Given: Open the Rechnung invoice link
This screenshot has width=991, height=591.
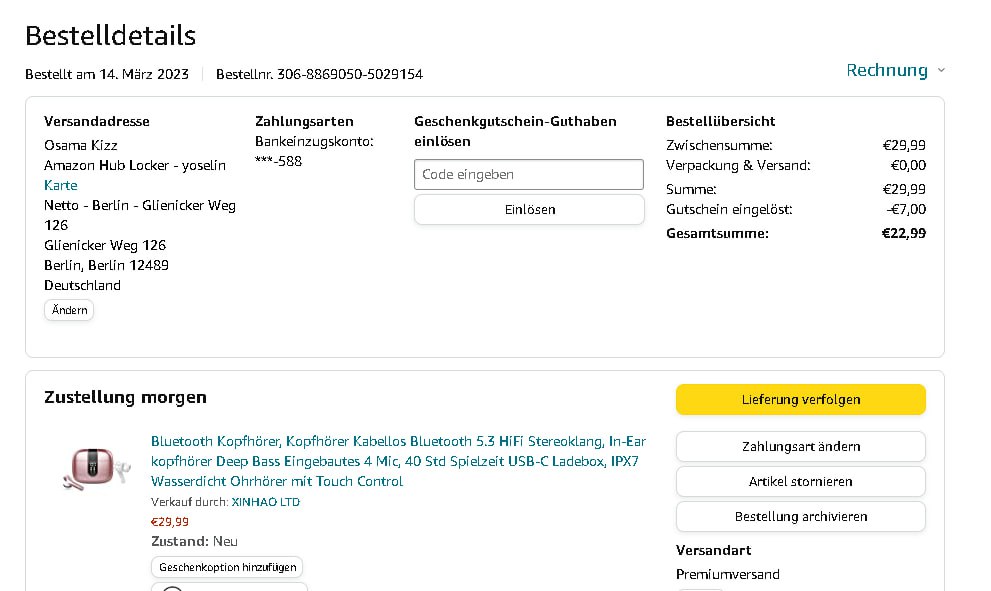Looking at the screenshot, I should (x=886, y=70).
